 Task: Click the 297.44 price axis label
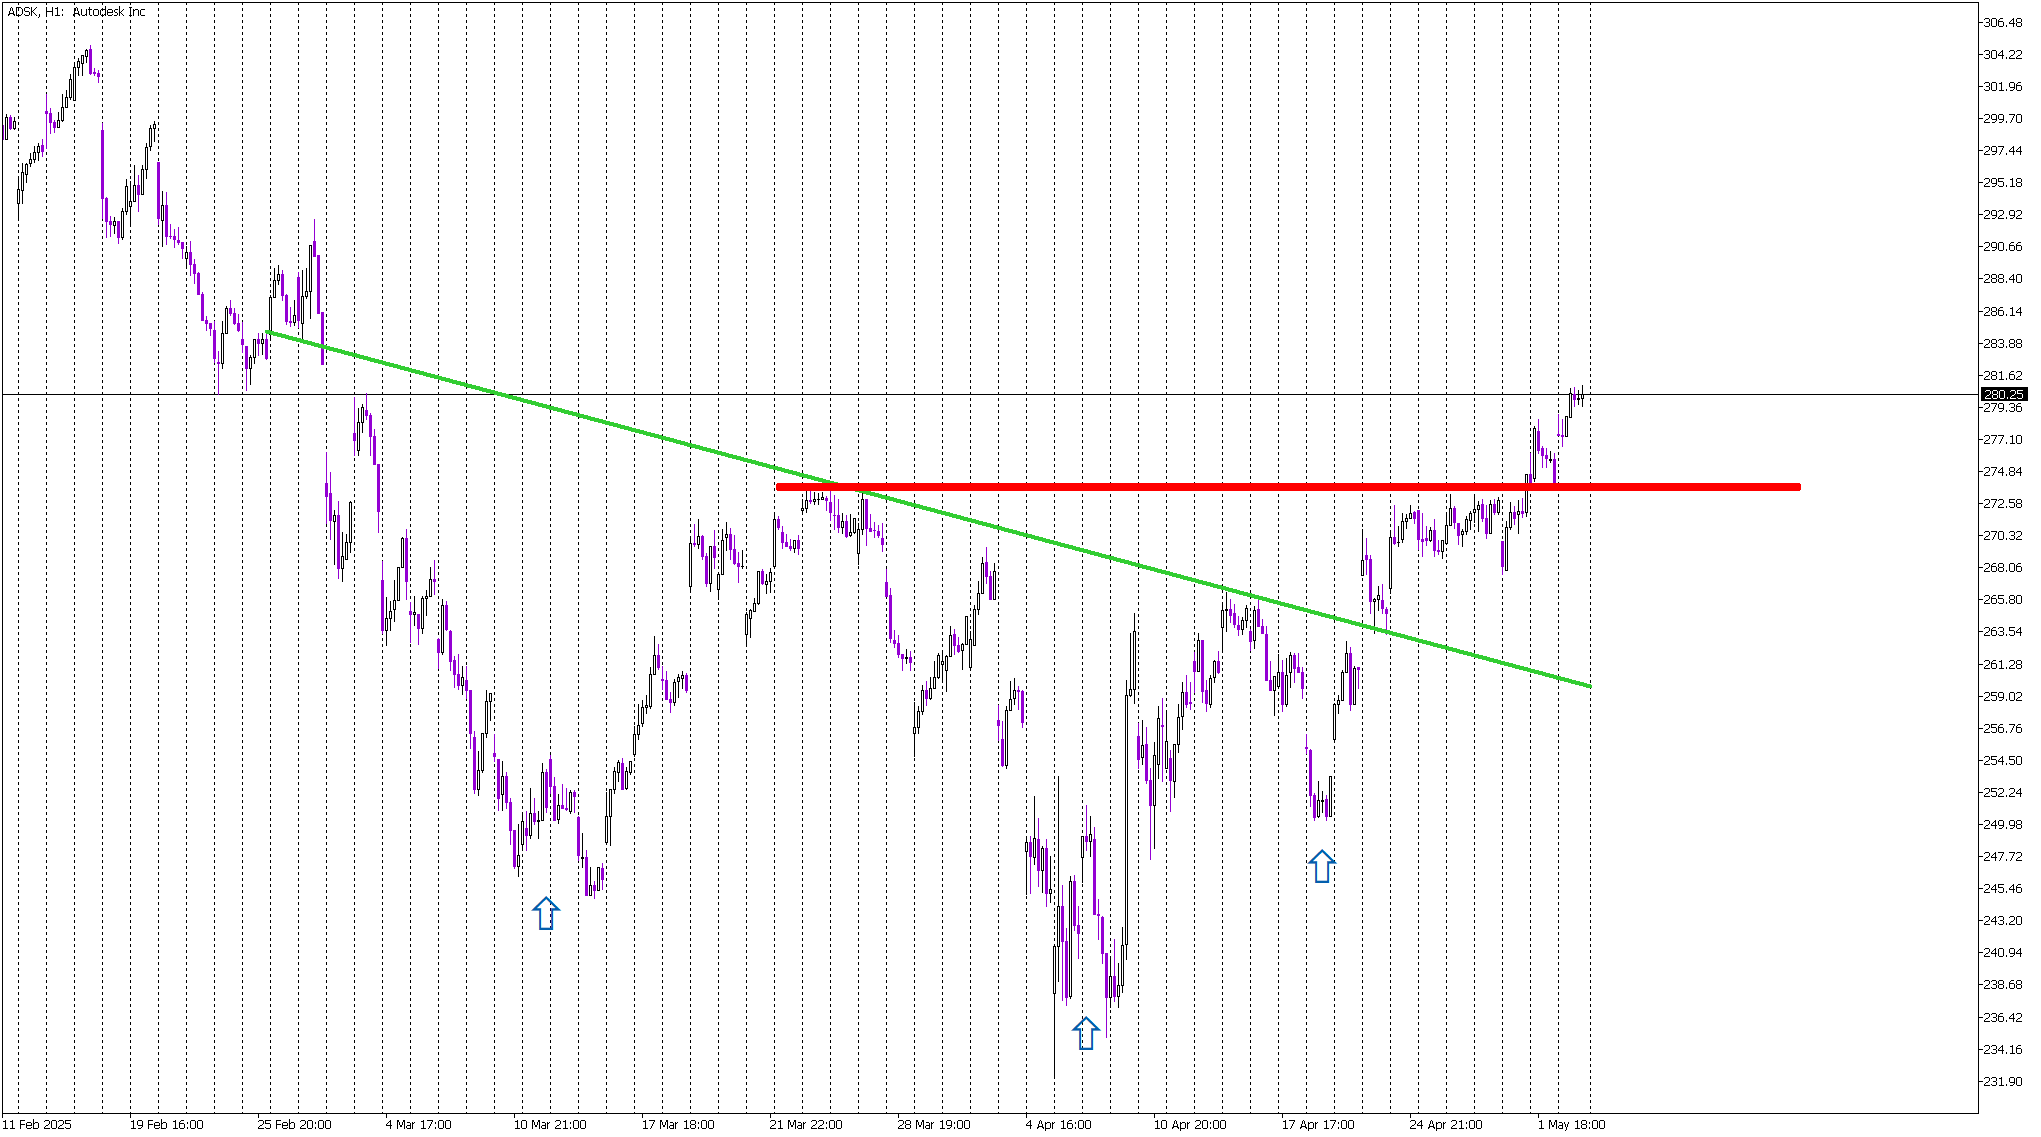(x=2003, y=151)
